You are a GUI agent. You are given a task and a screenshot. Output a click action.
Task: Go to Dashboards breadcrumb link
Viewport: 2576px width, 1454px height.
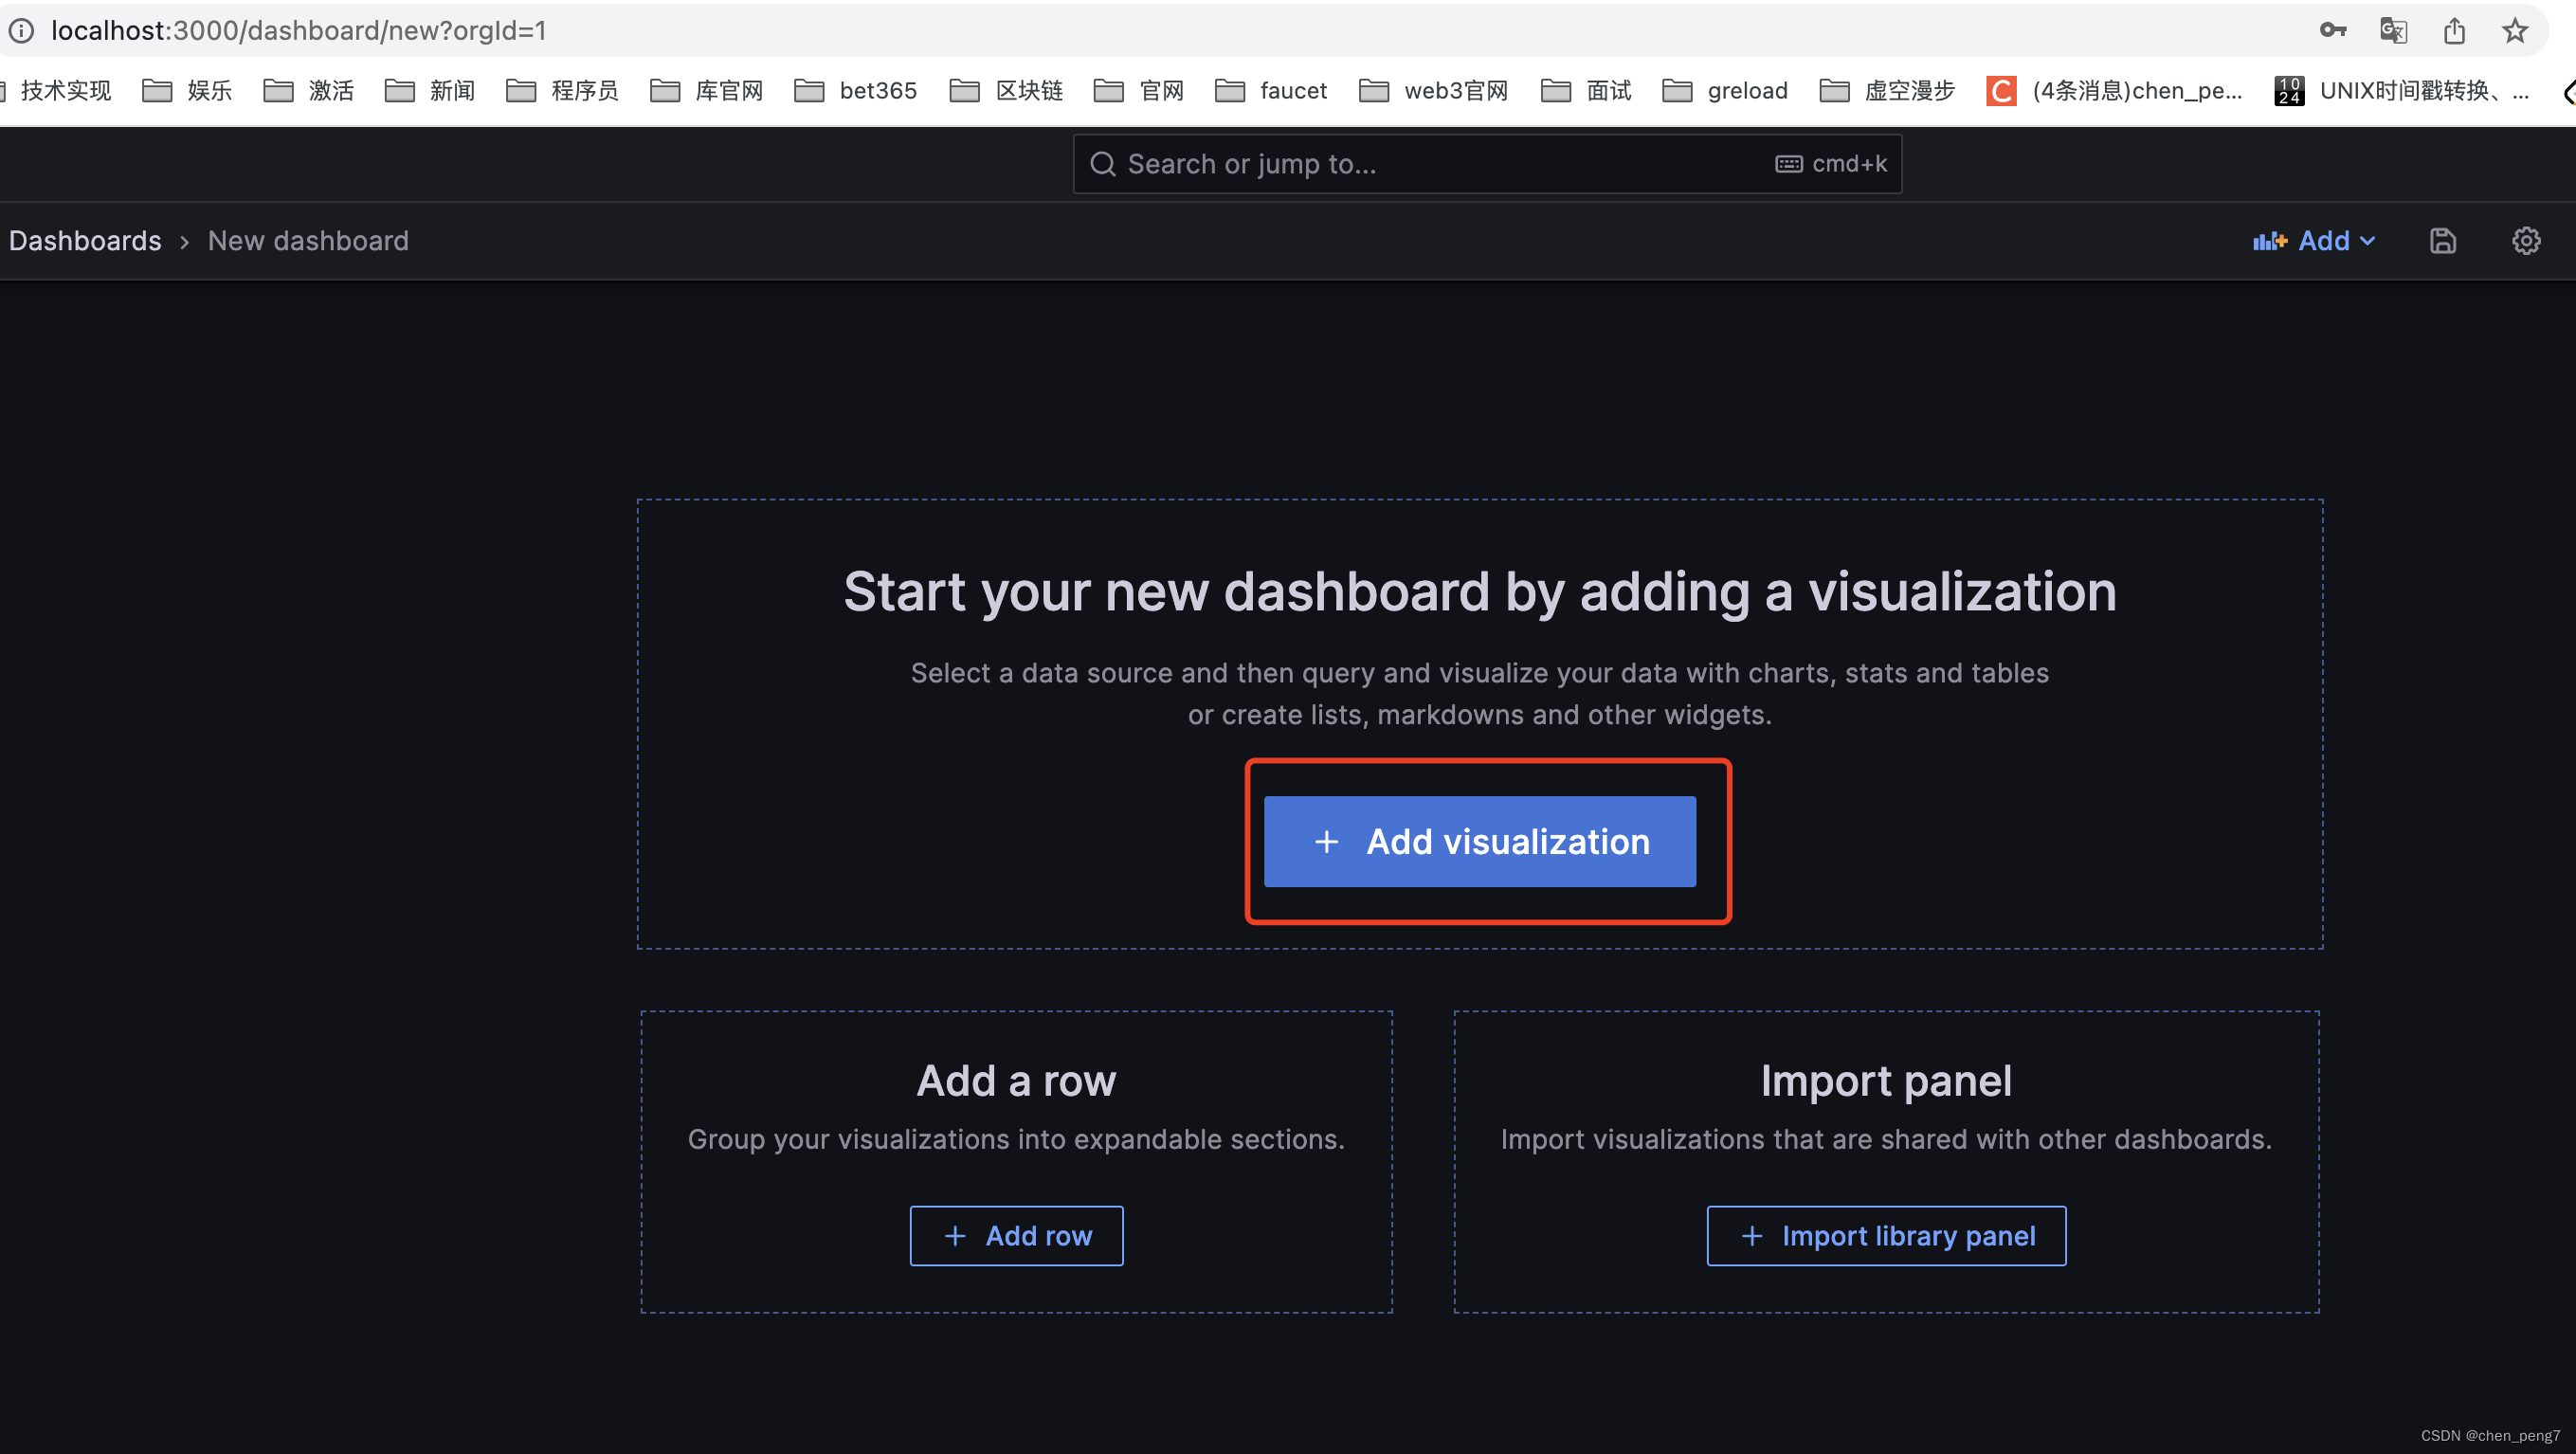85,240
